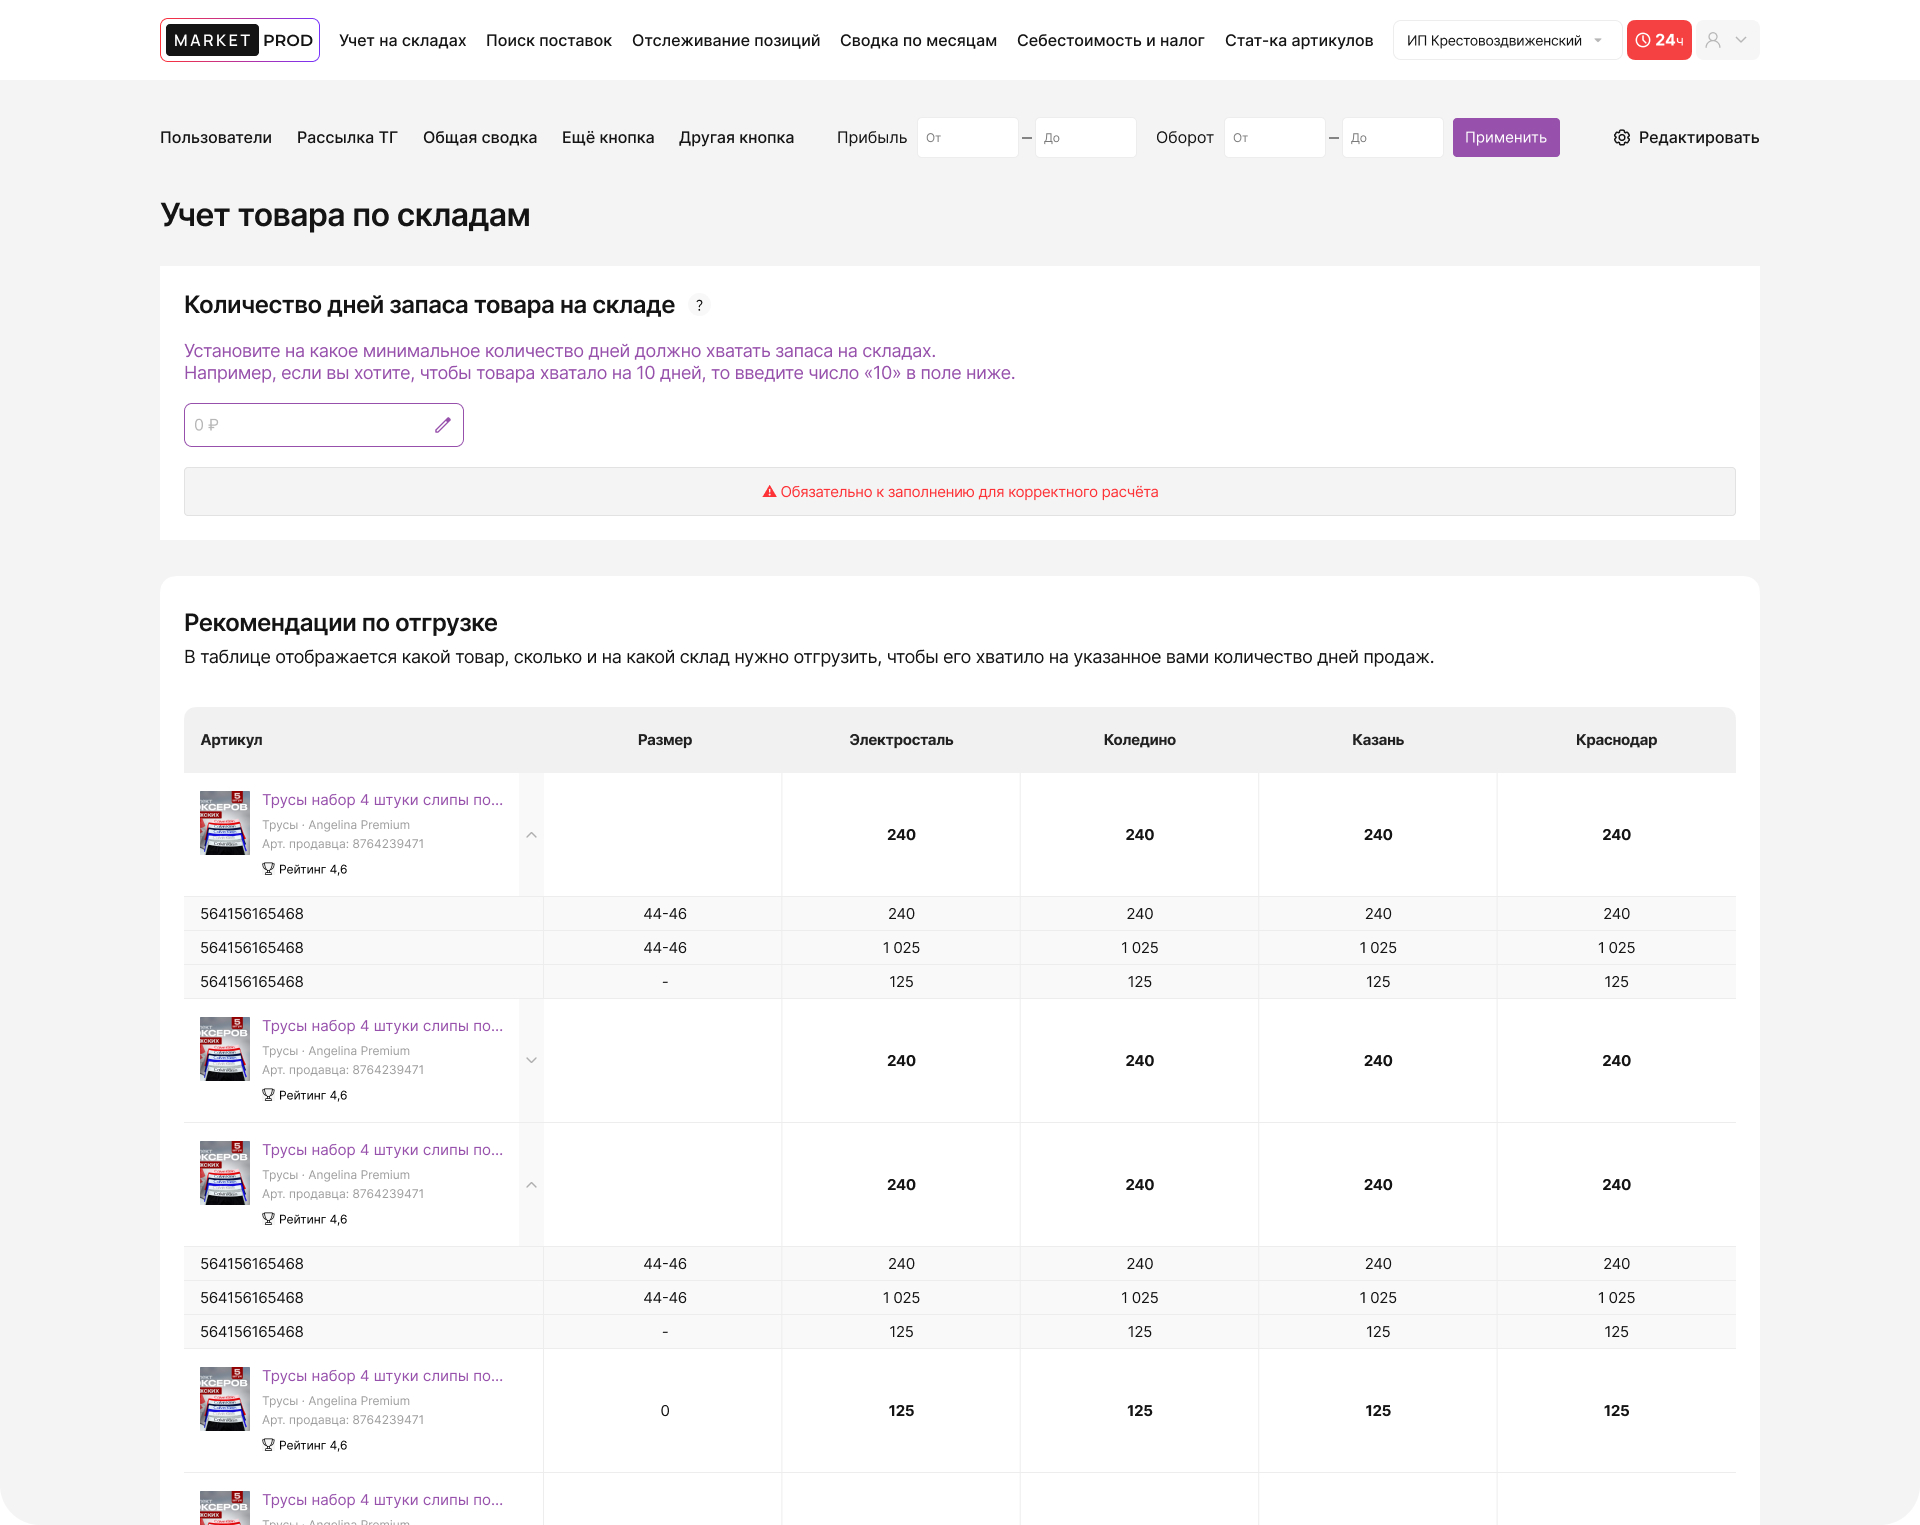1920x1525 pixels.
Task: Click the Оборот До input field
Action: click(x=1391, y=138)
